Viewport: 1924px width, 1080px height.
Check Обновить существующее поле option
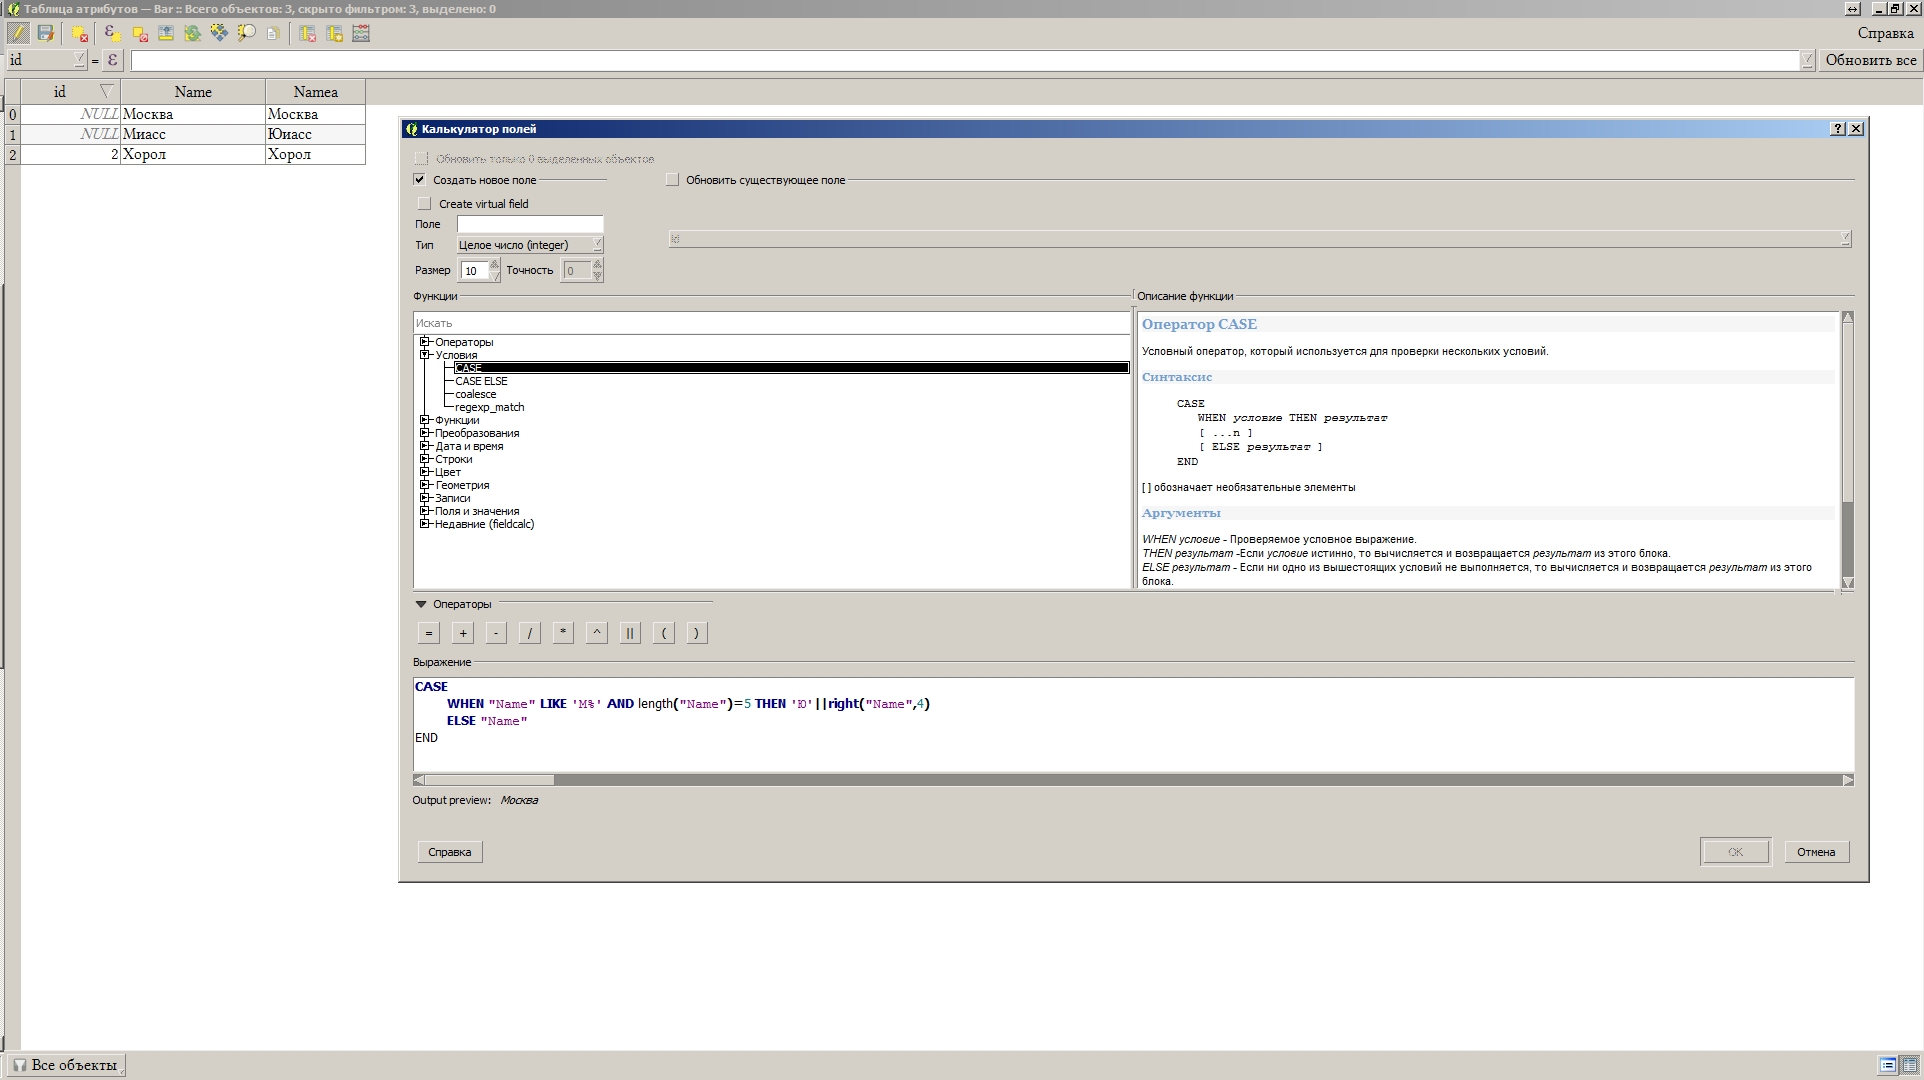(x=672, y=180)
